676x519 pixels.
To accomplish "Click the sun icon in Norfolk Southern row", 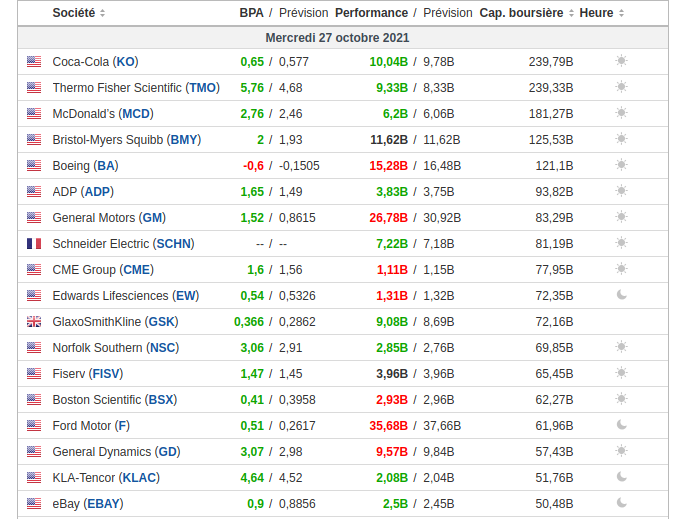I will click(621, 347).
